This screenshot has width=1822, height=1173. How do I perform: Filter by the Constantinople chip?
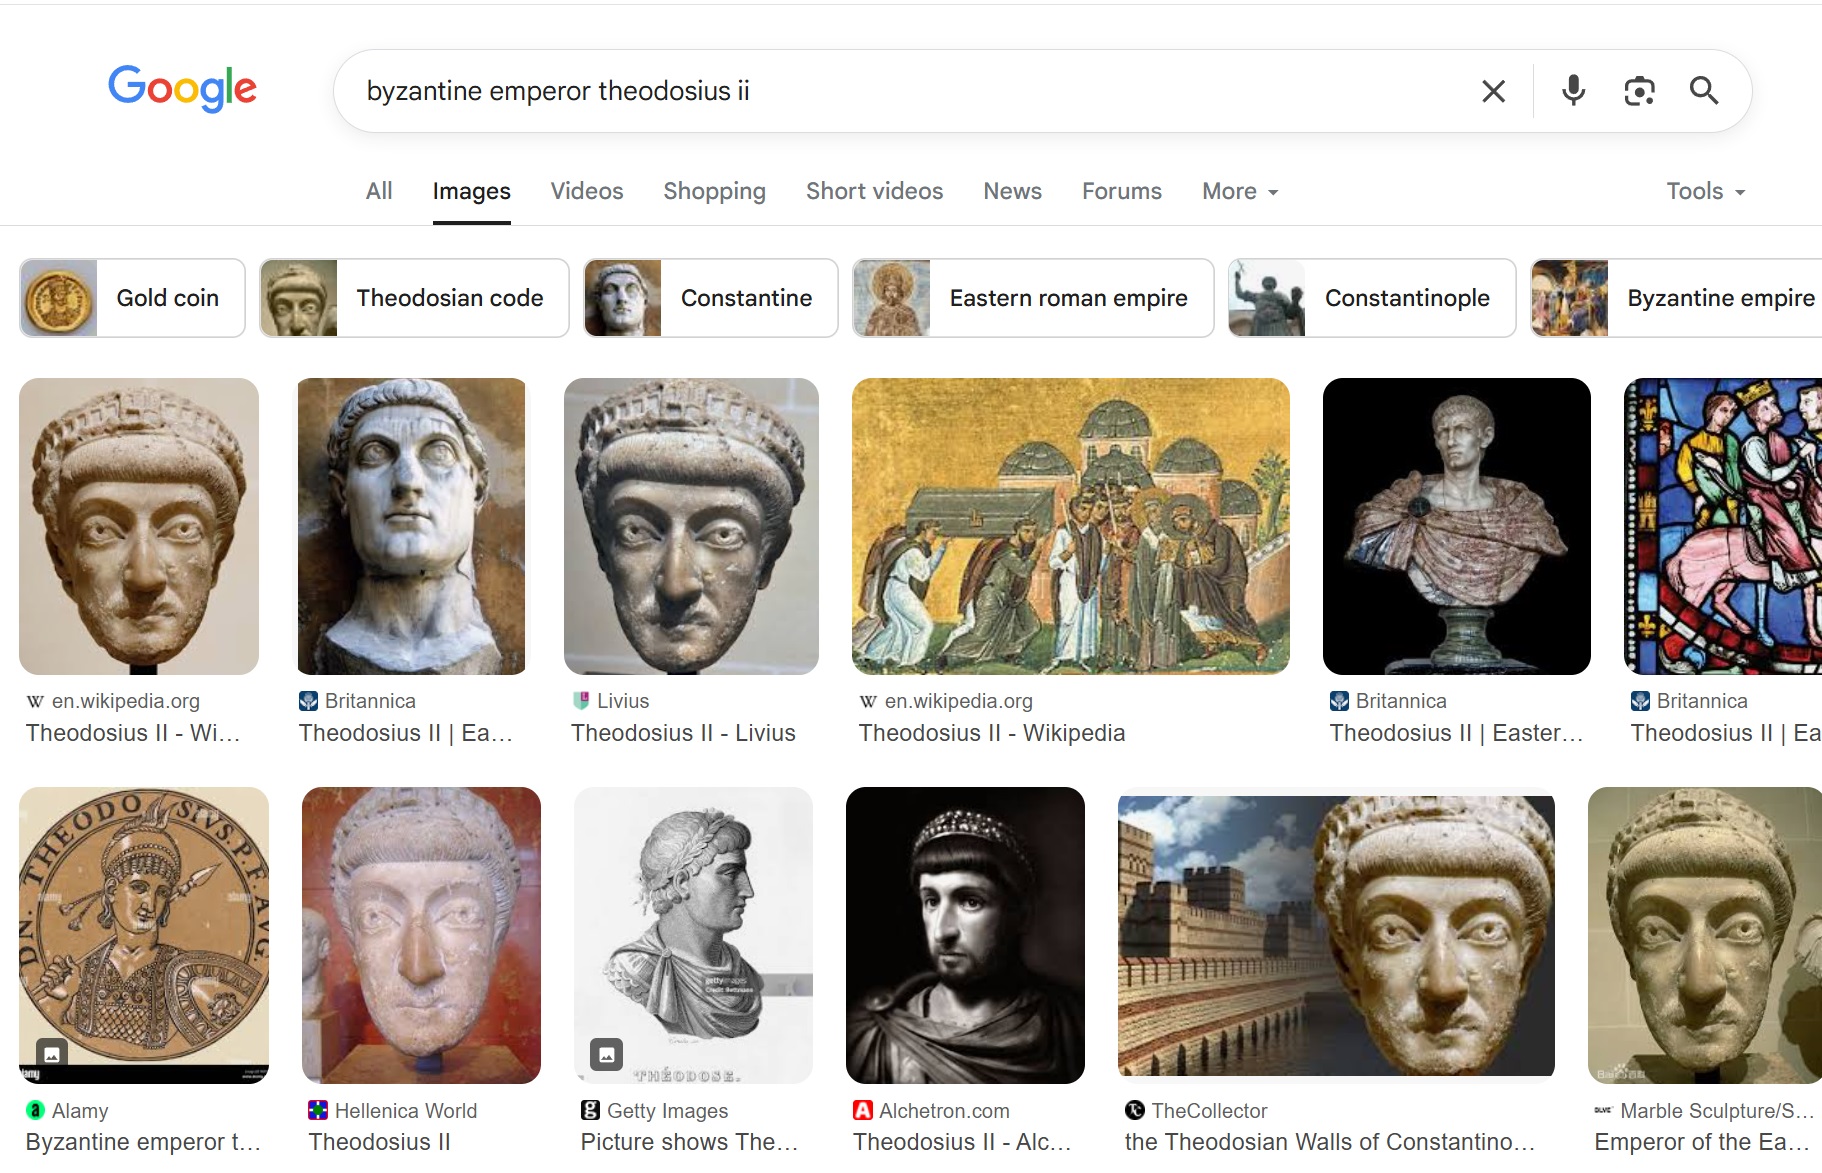tap(1372, 298)
